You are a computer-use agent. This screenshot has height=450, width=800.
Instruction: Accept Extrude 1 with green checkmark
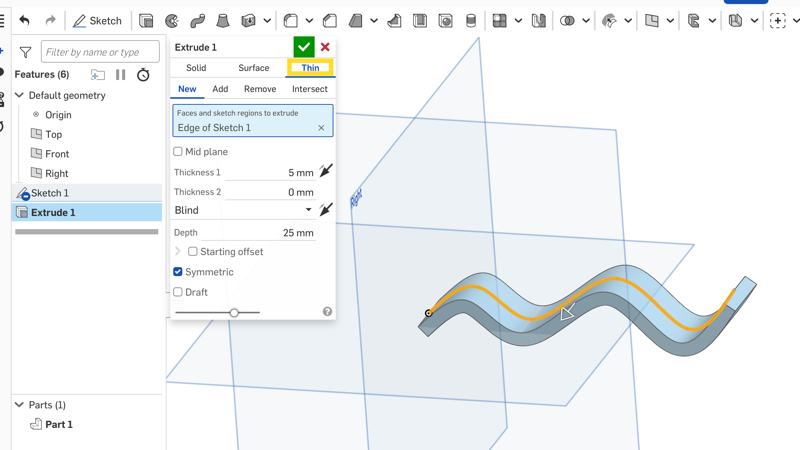click(304, 47)
